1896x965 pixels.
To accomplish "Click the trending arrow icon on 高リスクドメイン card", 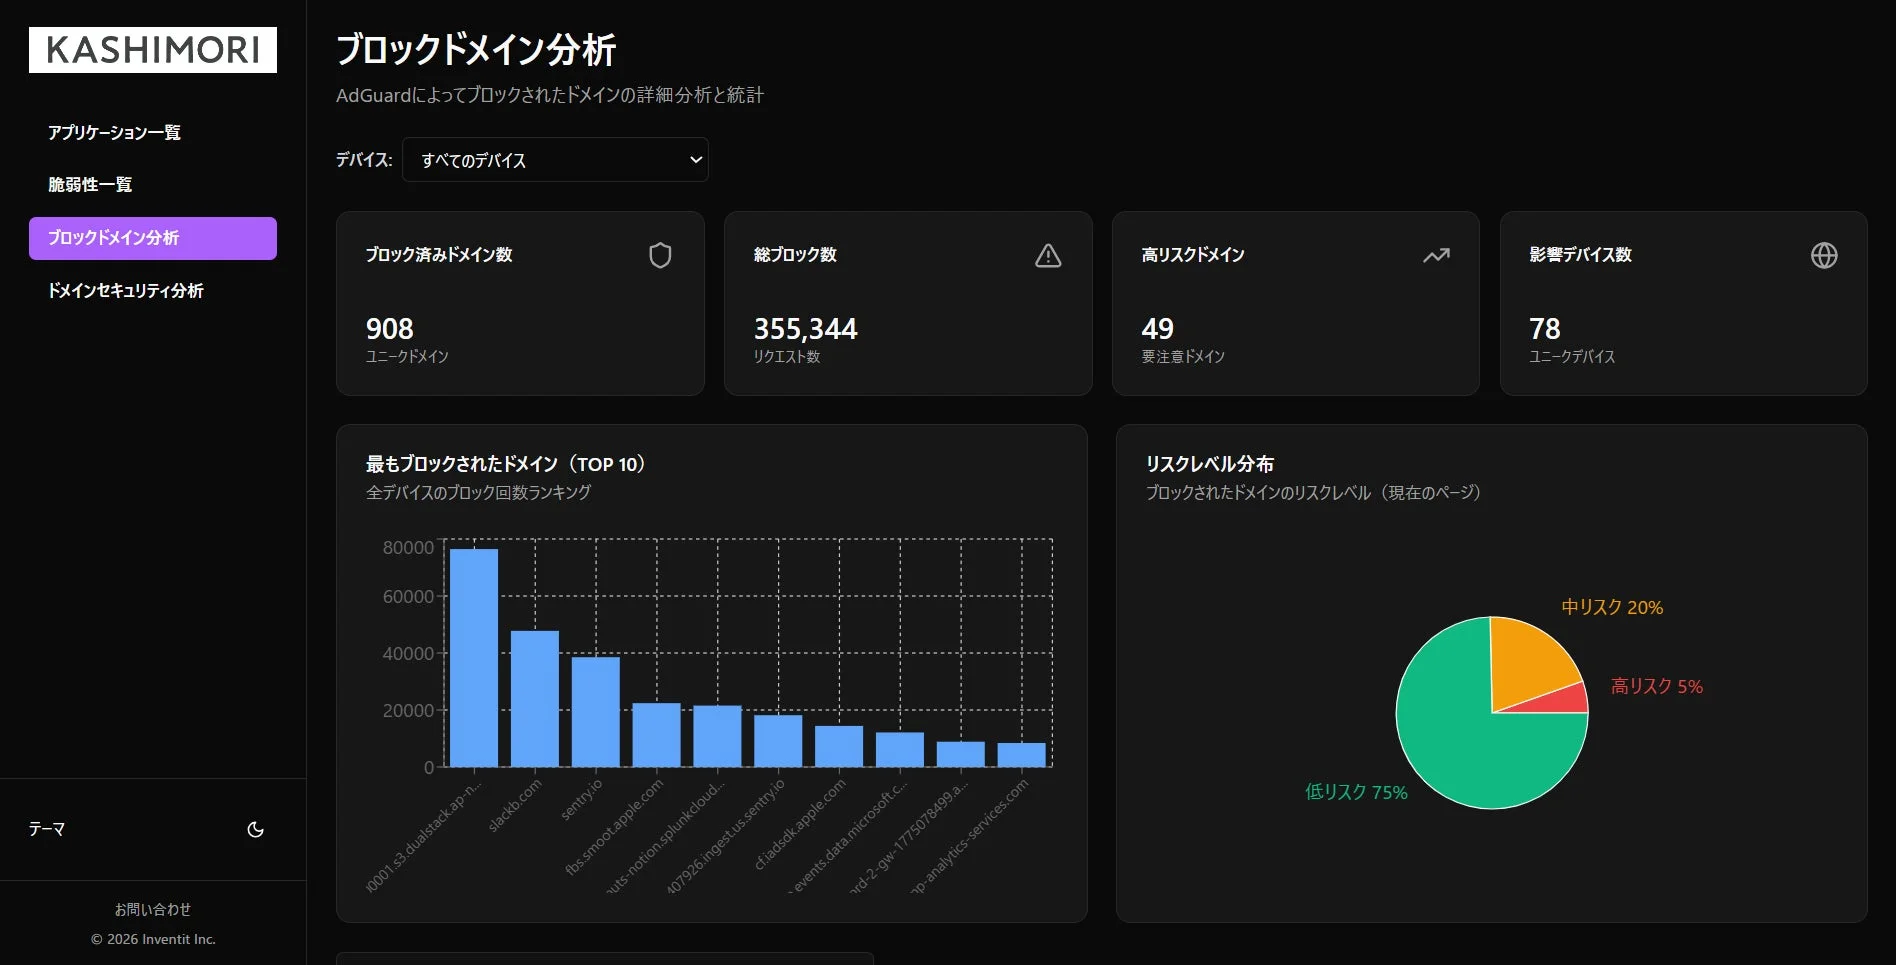I will 1435,255.
